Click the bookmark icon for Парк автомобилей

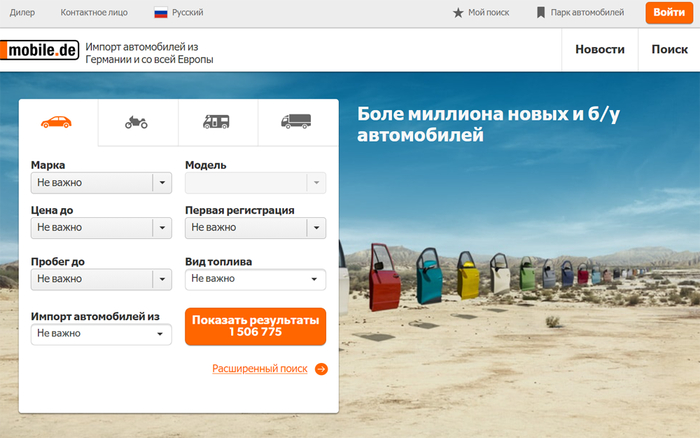[541, 13]
